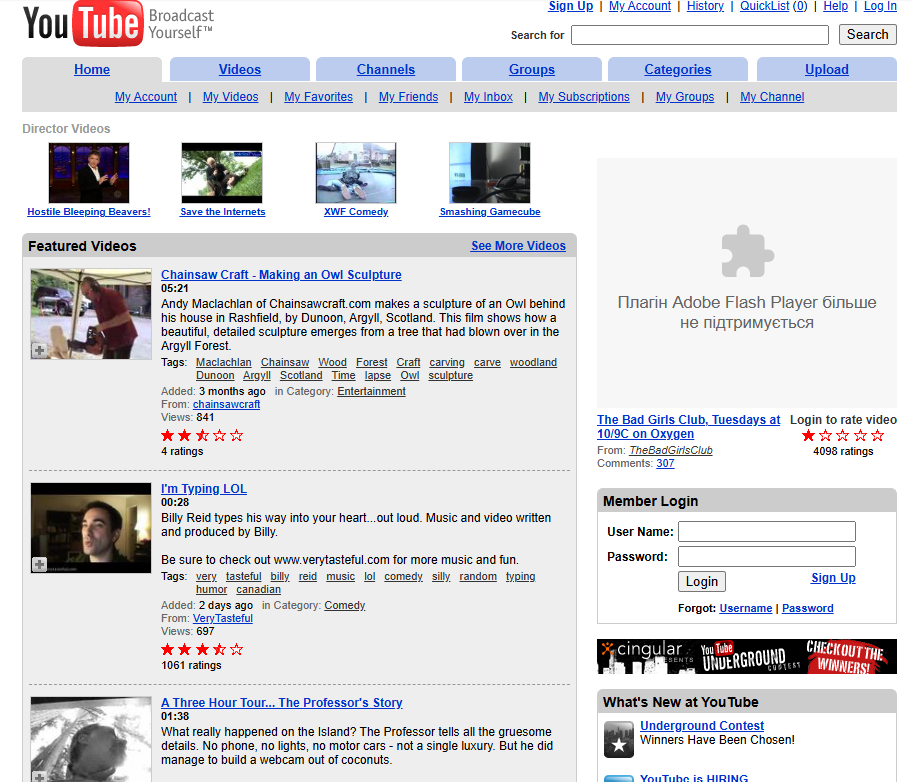The image size is (912, 782).
Task: Open Chainsaw Craft - Making an Owl Sculpture title
Action: tap(281, 275)
